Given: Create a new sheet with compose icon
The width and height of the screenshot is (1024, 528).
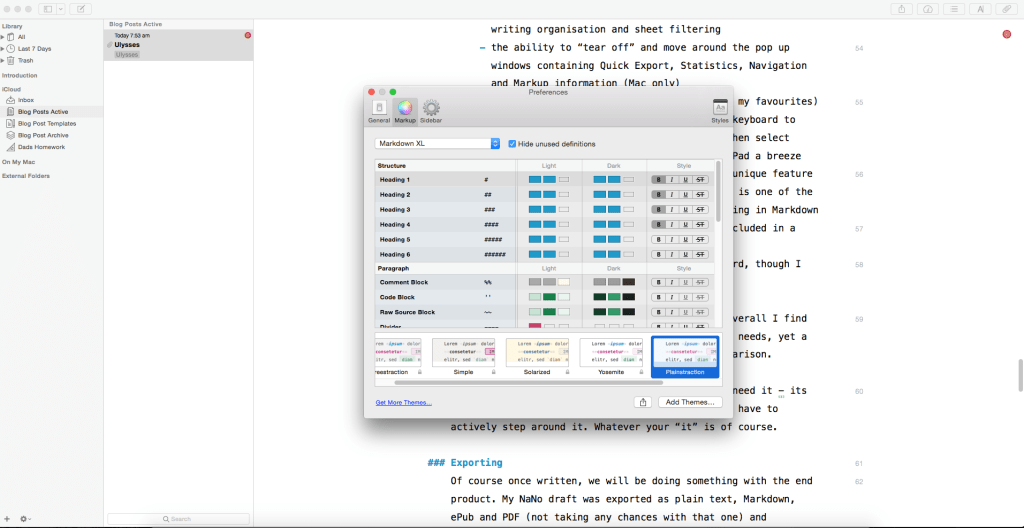Looking at the screenshot, I should [80, 9].
